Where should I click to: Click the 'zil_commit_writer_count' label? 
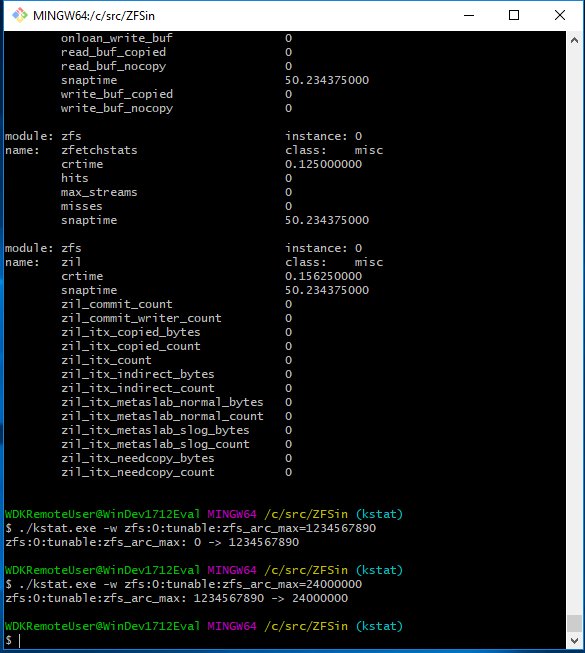141,318
